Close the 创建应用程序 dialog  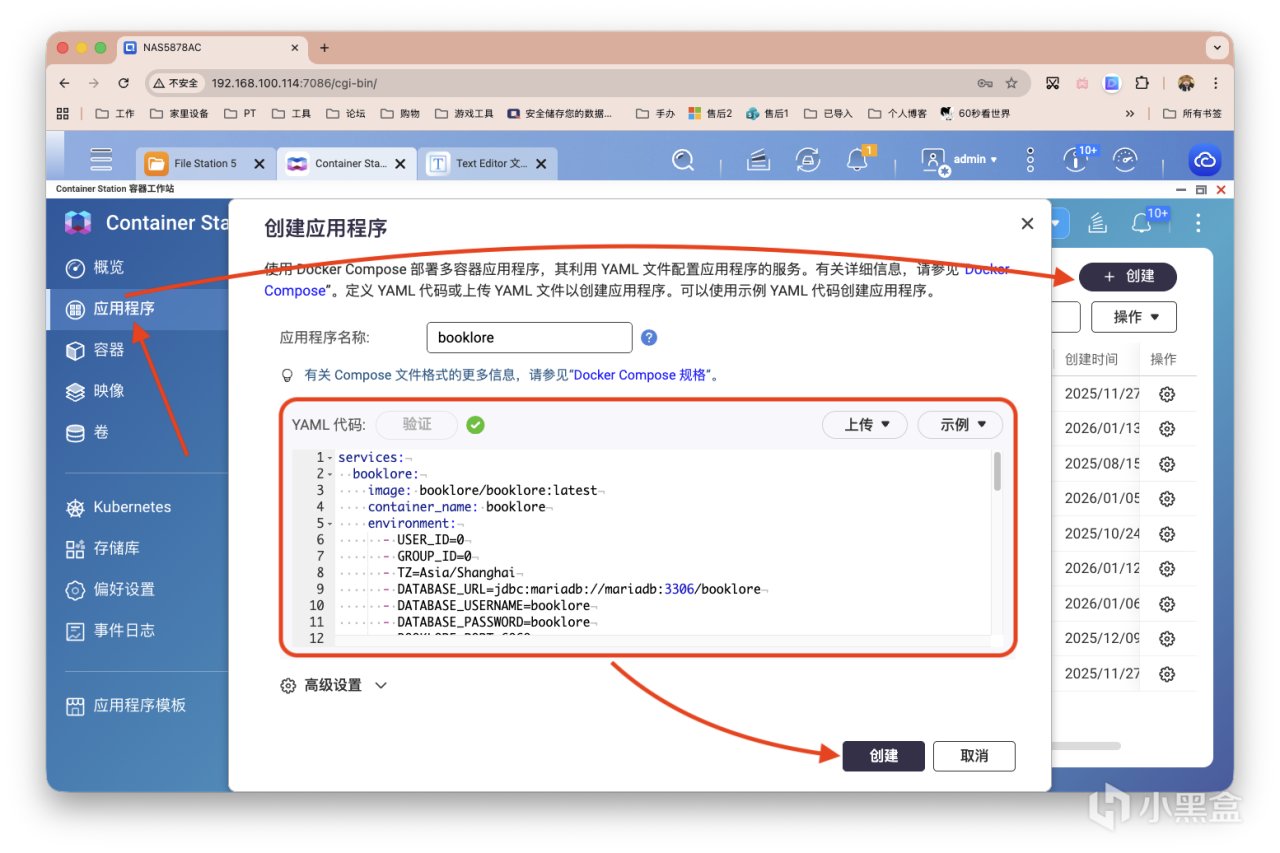click(1027, 224)
